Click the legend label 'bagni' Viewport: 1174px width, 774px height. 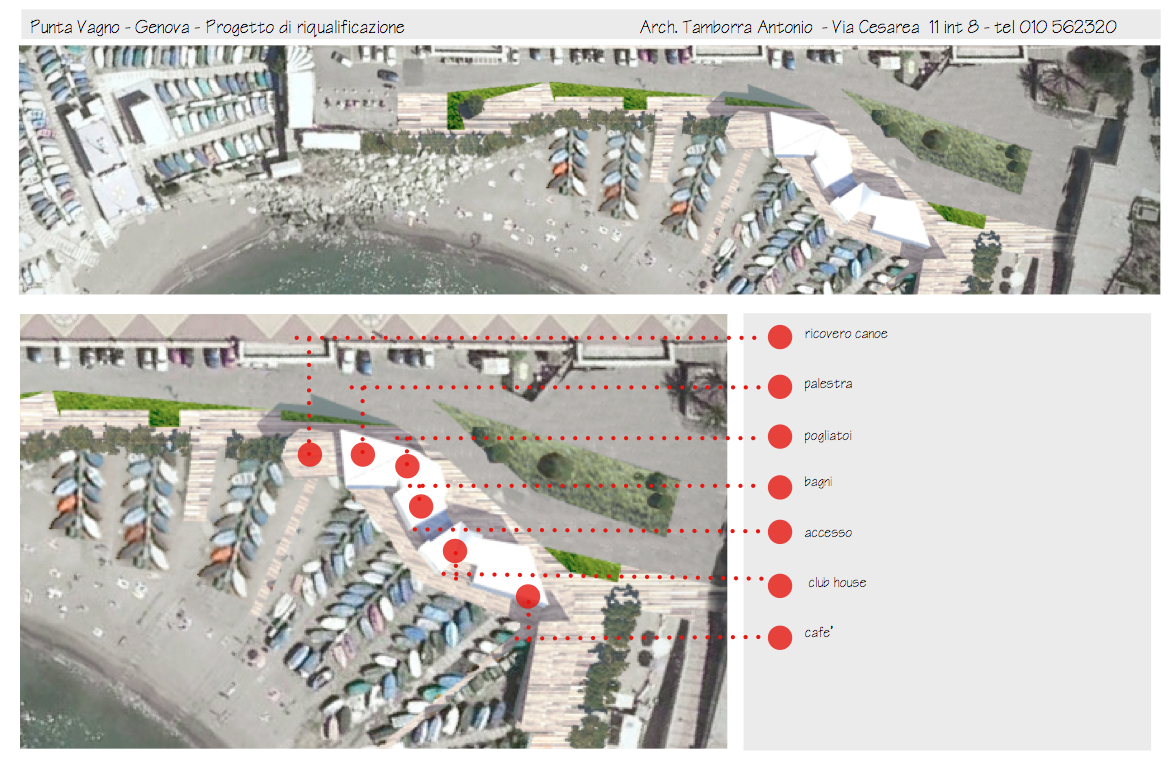[x=818, y=482]
